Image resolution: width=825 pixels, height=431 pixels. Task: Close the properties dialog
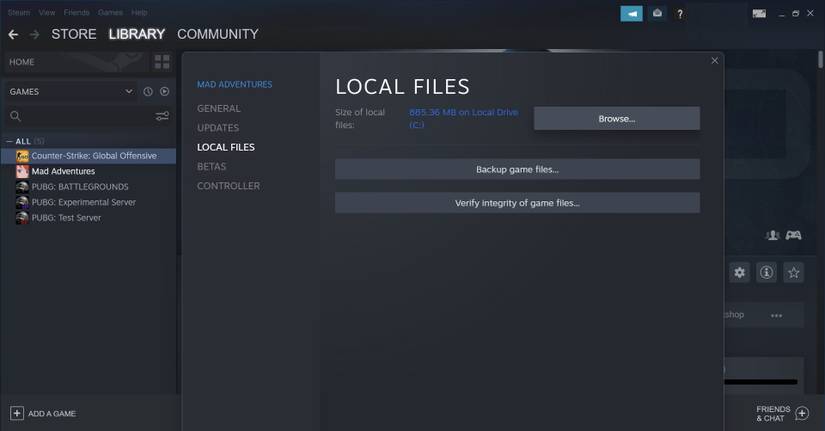pyautogui.click(x=714, y=61)
